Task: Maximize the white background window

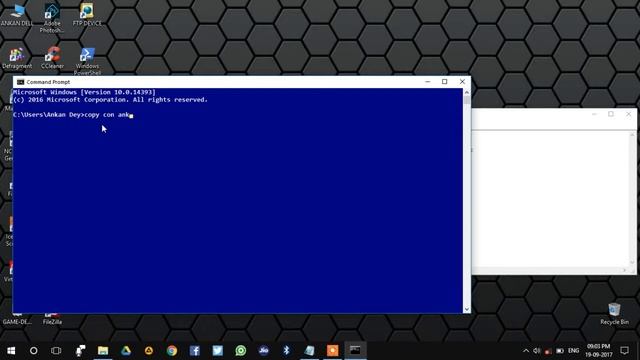Action: (x=611, y=114)
